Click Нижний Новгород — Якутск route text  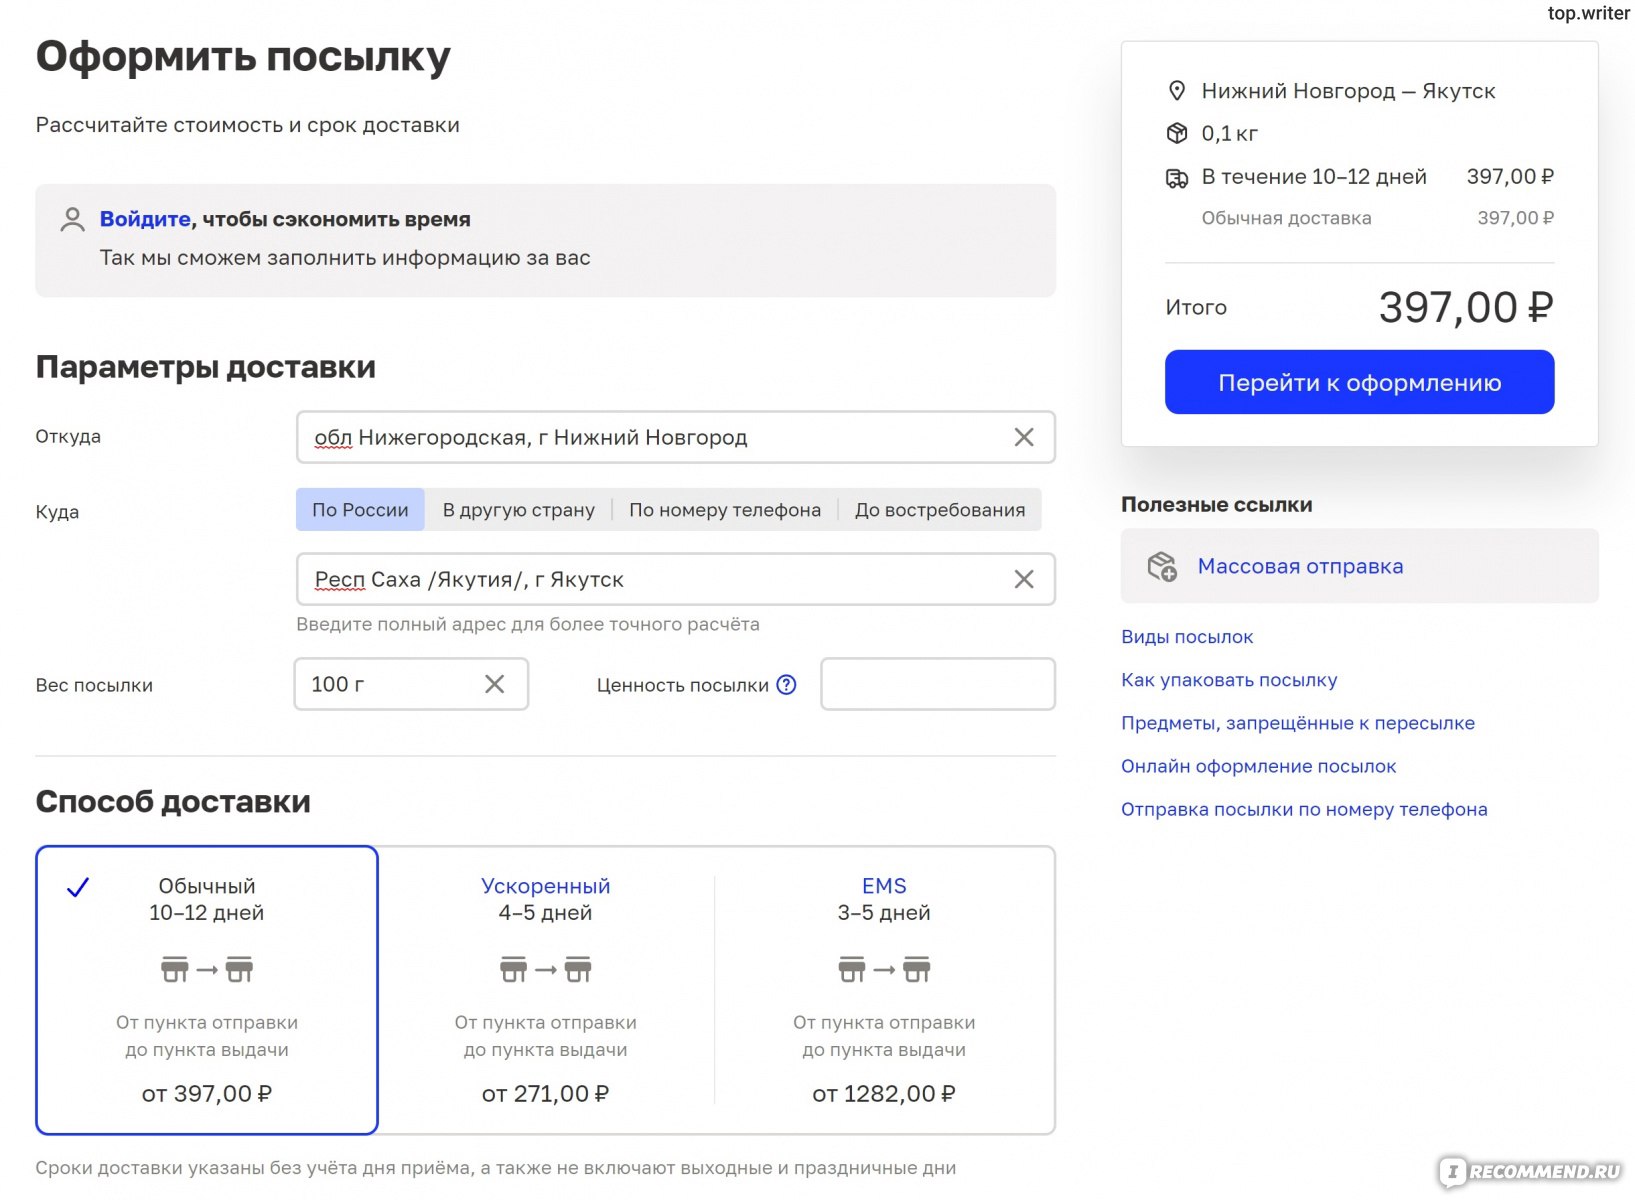pyautogui.click(x=1348, y=91)
